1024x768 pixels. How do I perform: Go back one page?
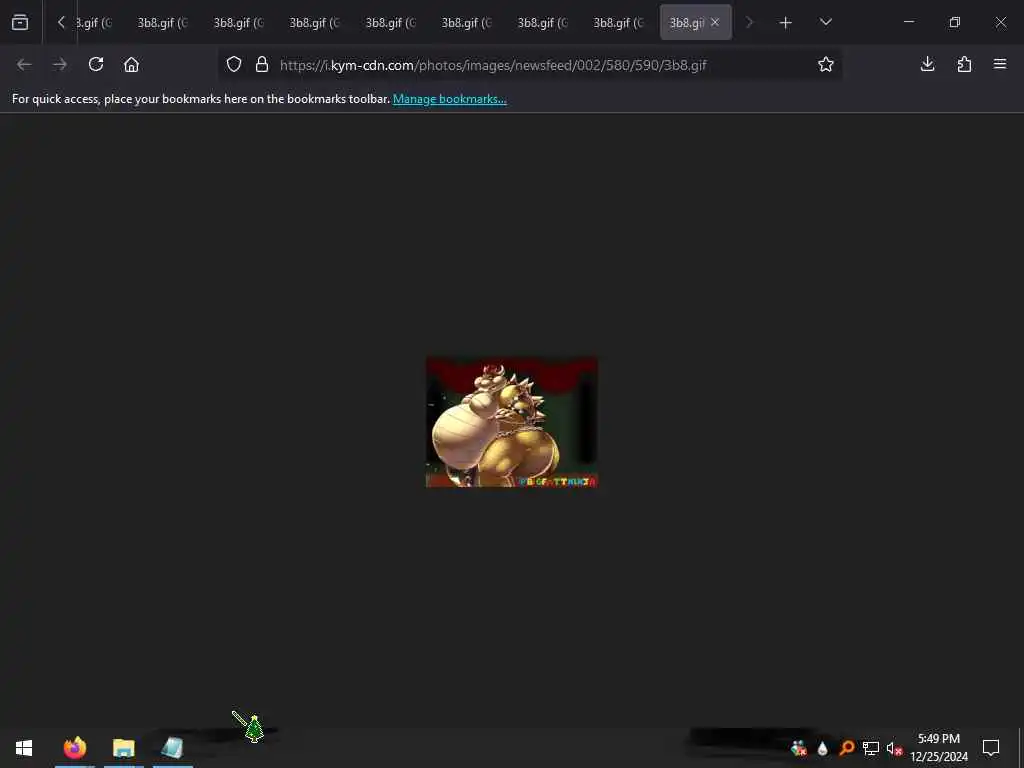(x=24, y=65)
